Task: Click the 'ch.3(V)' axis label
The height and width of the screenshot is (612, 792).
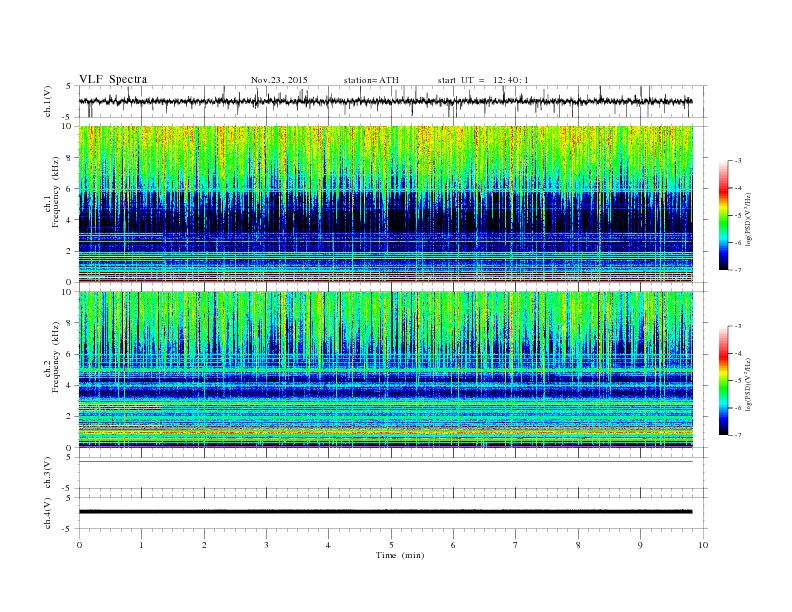Action: (48, 473)
